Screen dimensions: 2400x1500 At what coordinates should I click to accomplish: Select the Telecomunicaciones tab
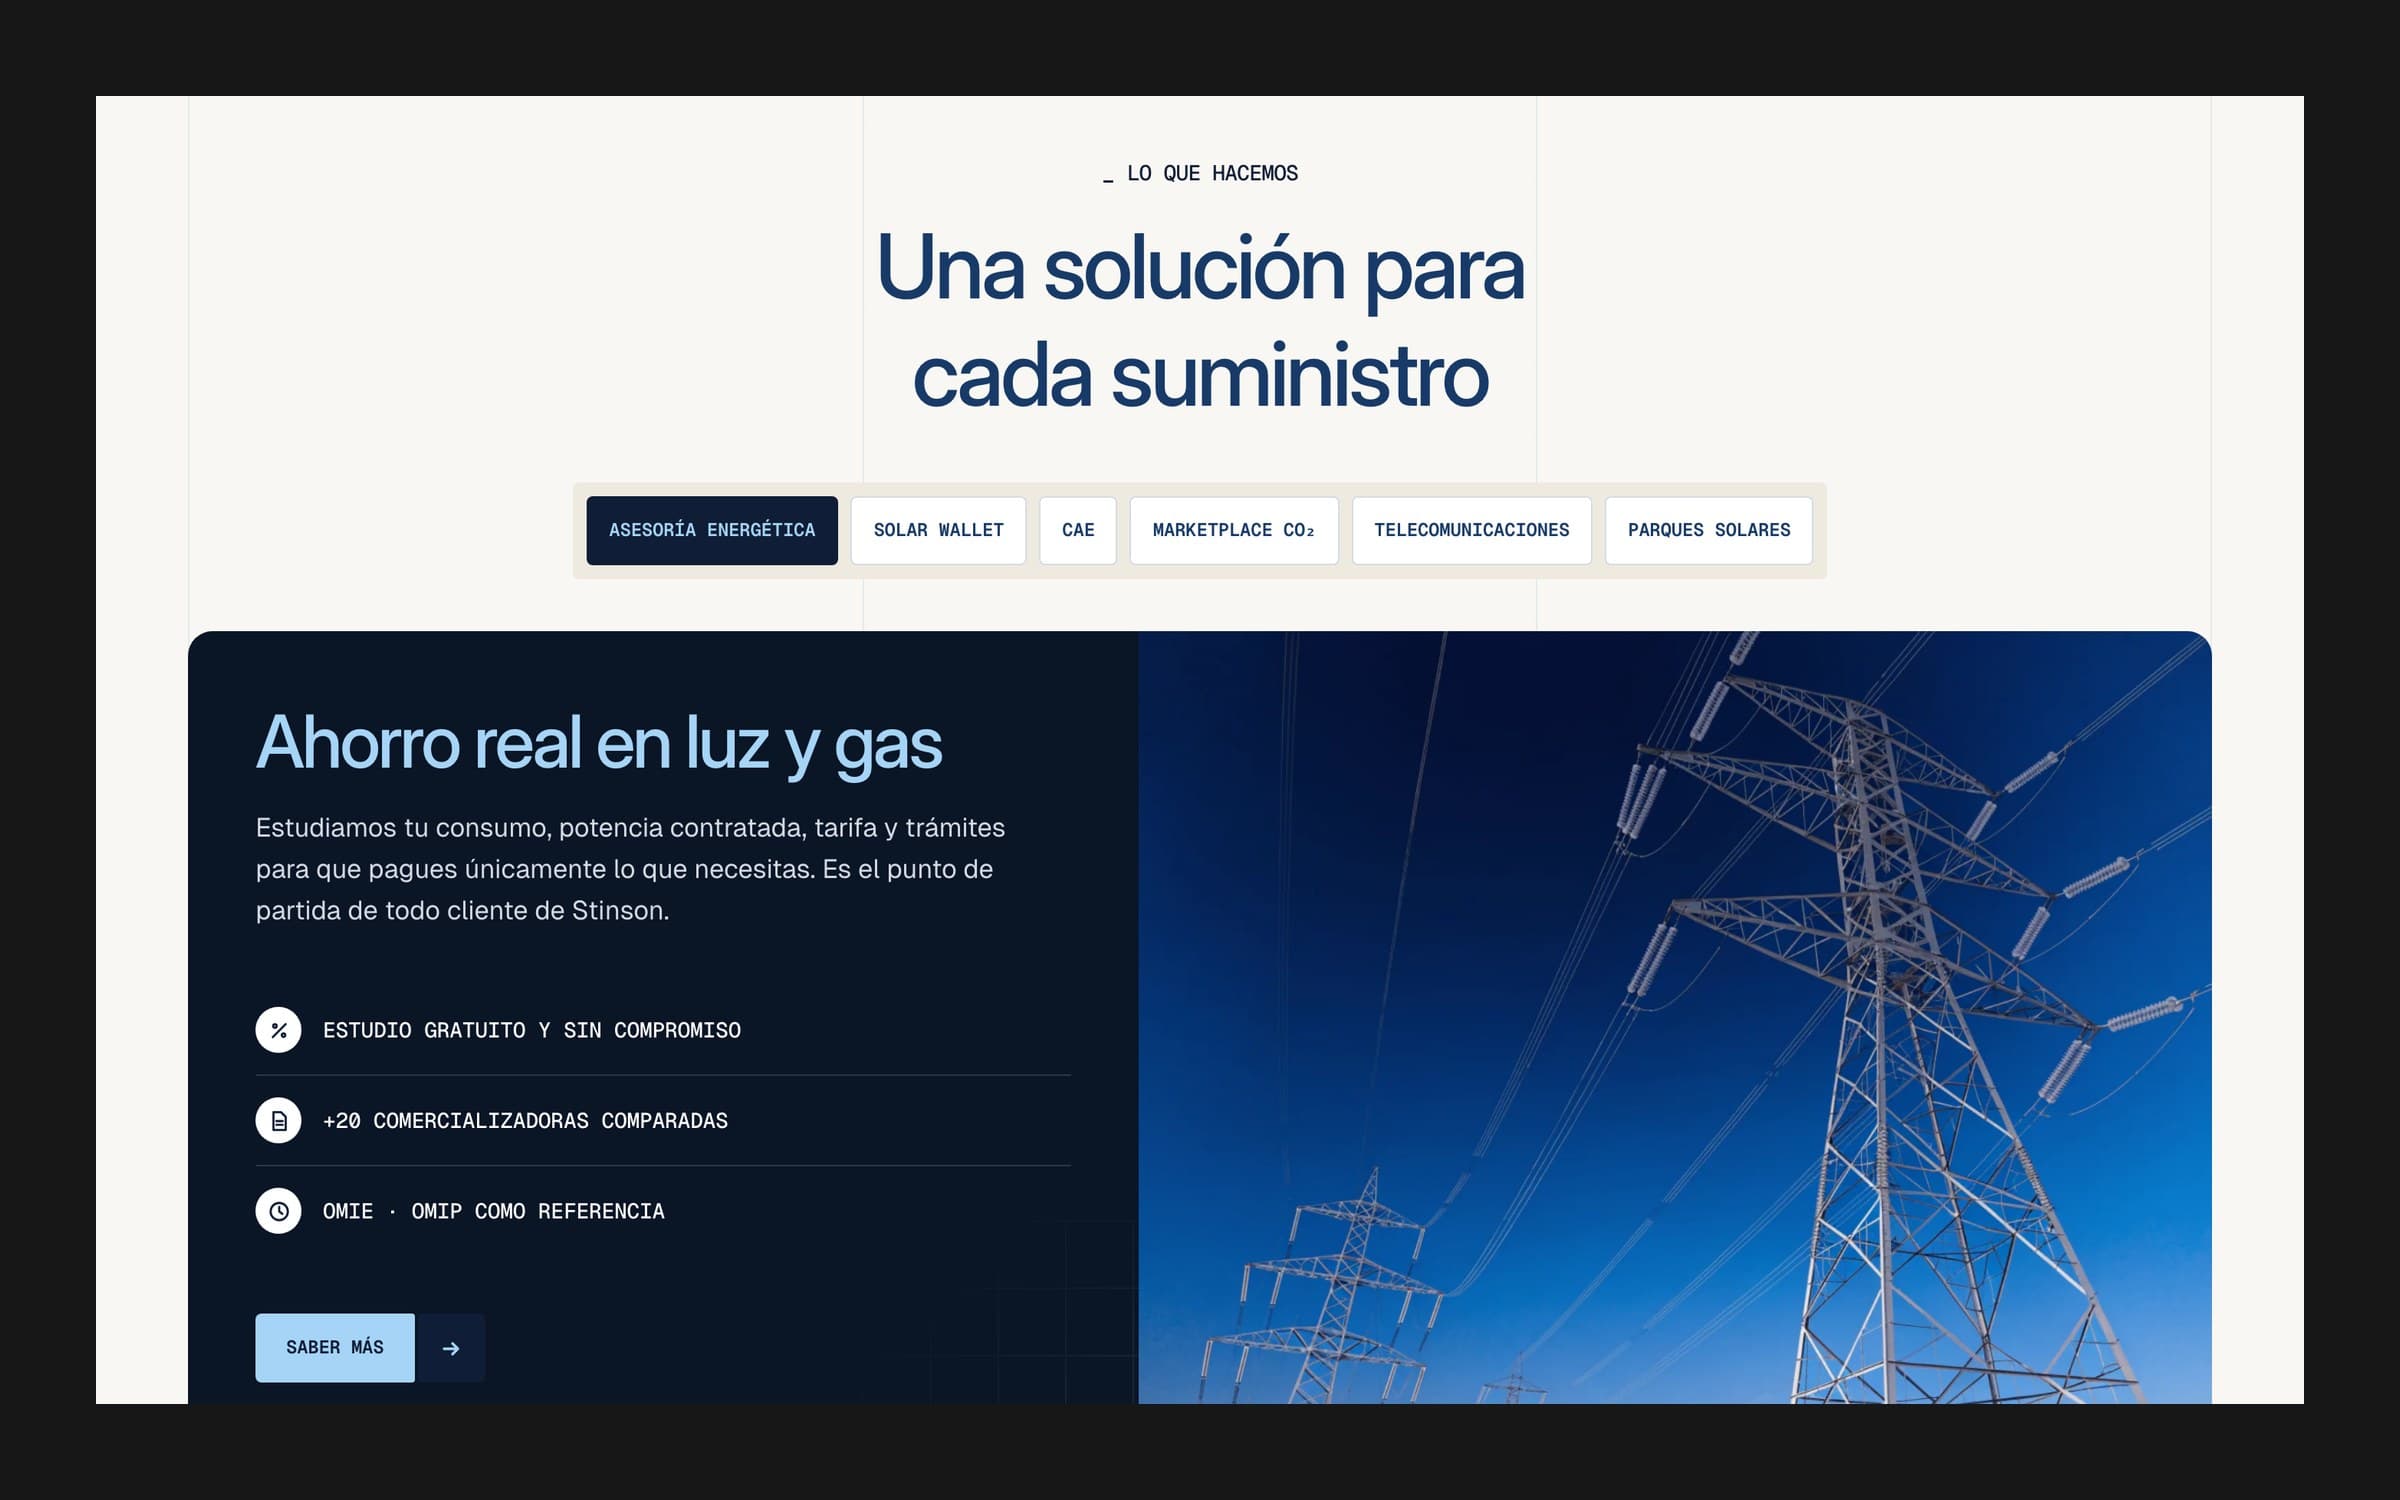coord(1472,530)
